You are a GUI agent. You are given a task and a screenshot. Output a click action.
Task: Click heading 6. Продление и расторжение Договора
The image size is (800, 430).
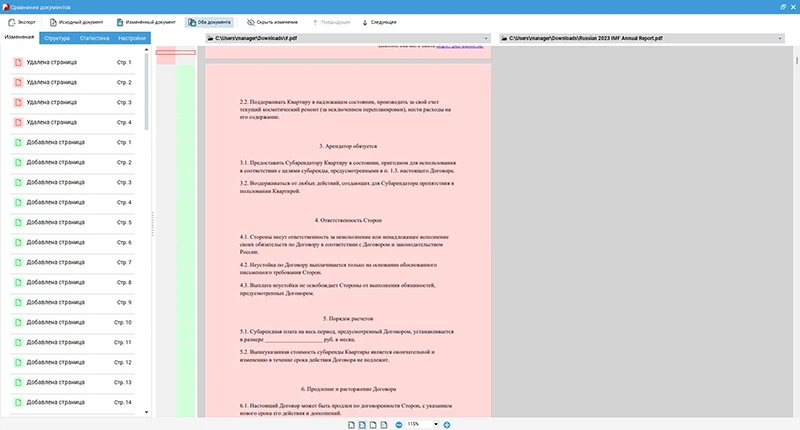(x=348, y=389)
